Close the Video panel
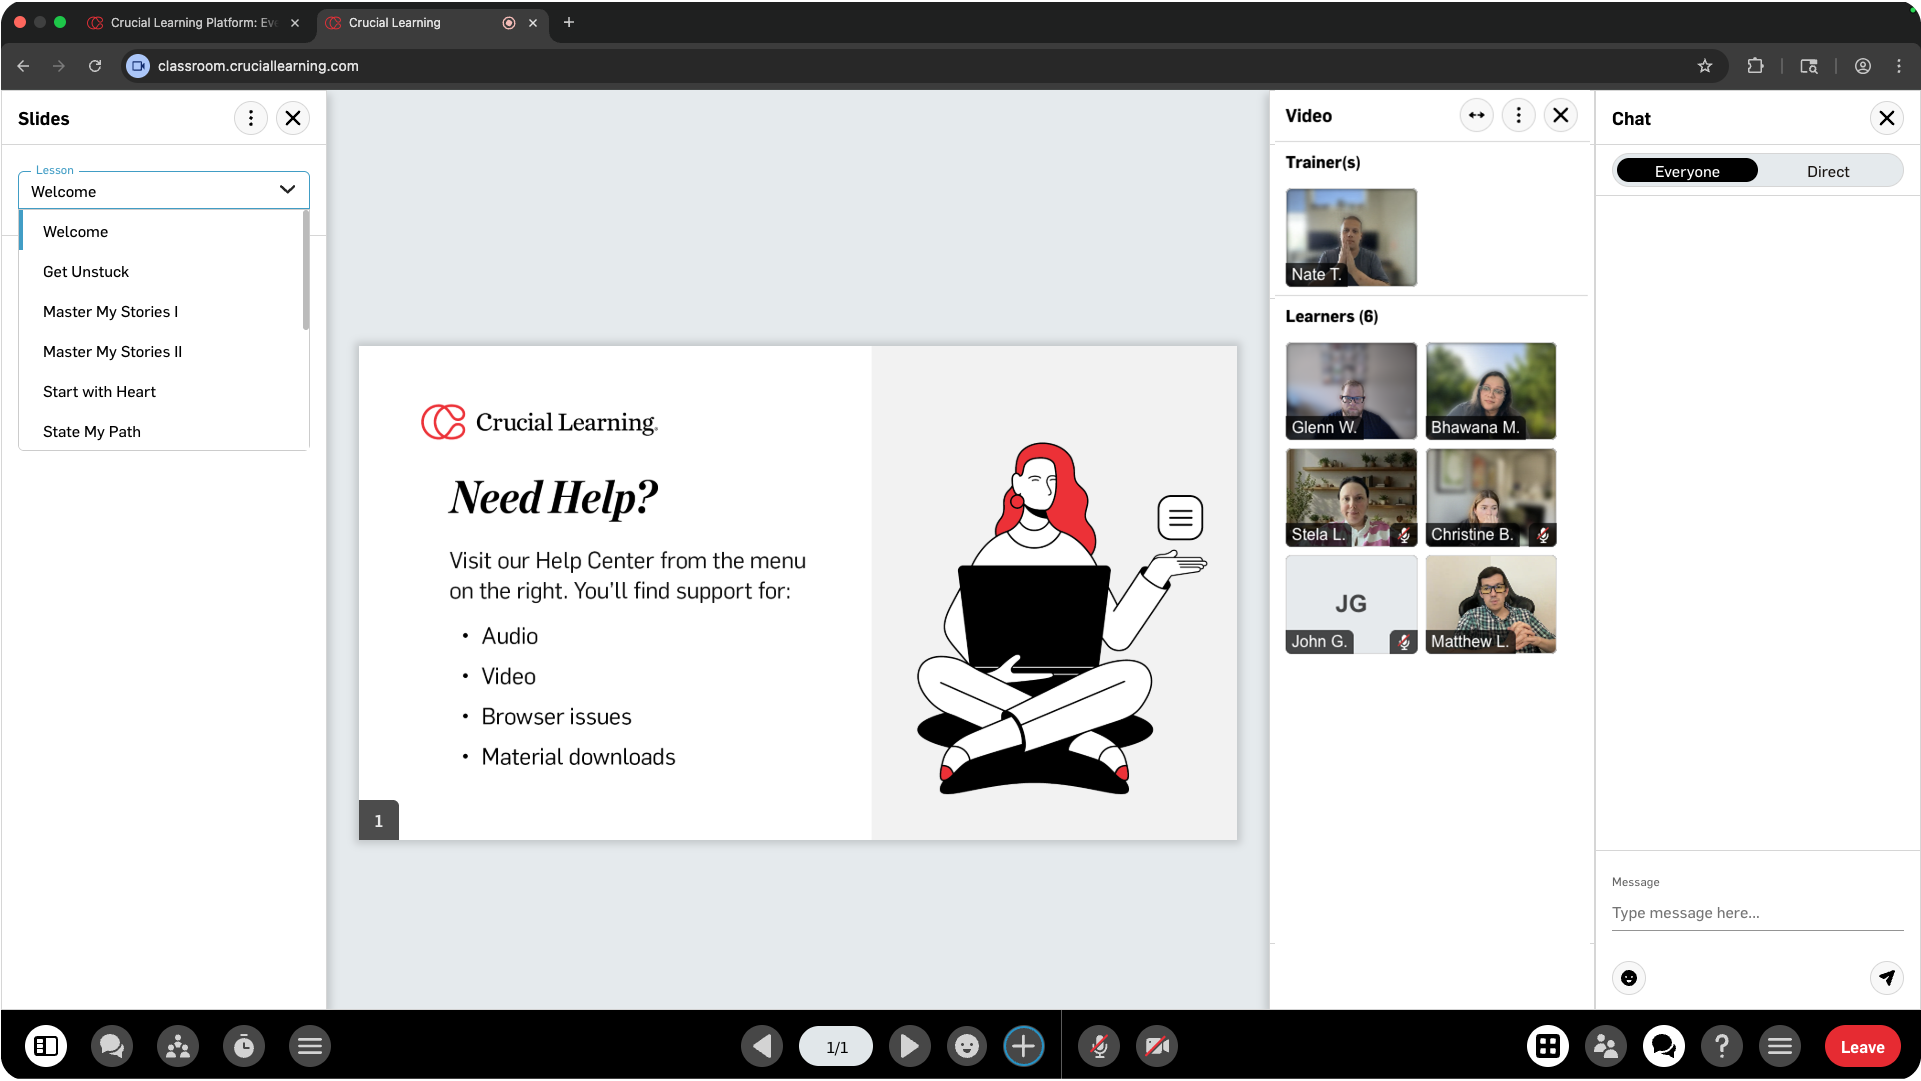Screen dimensions: 1921x1081 tap(1561, 116)
